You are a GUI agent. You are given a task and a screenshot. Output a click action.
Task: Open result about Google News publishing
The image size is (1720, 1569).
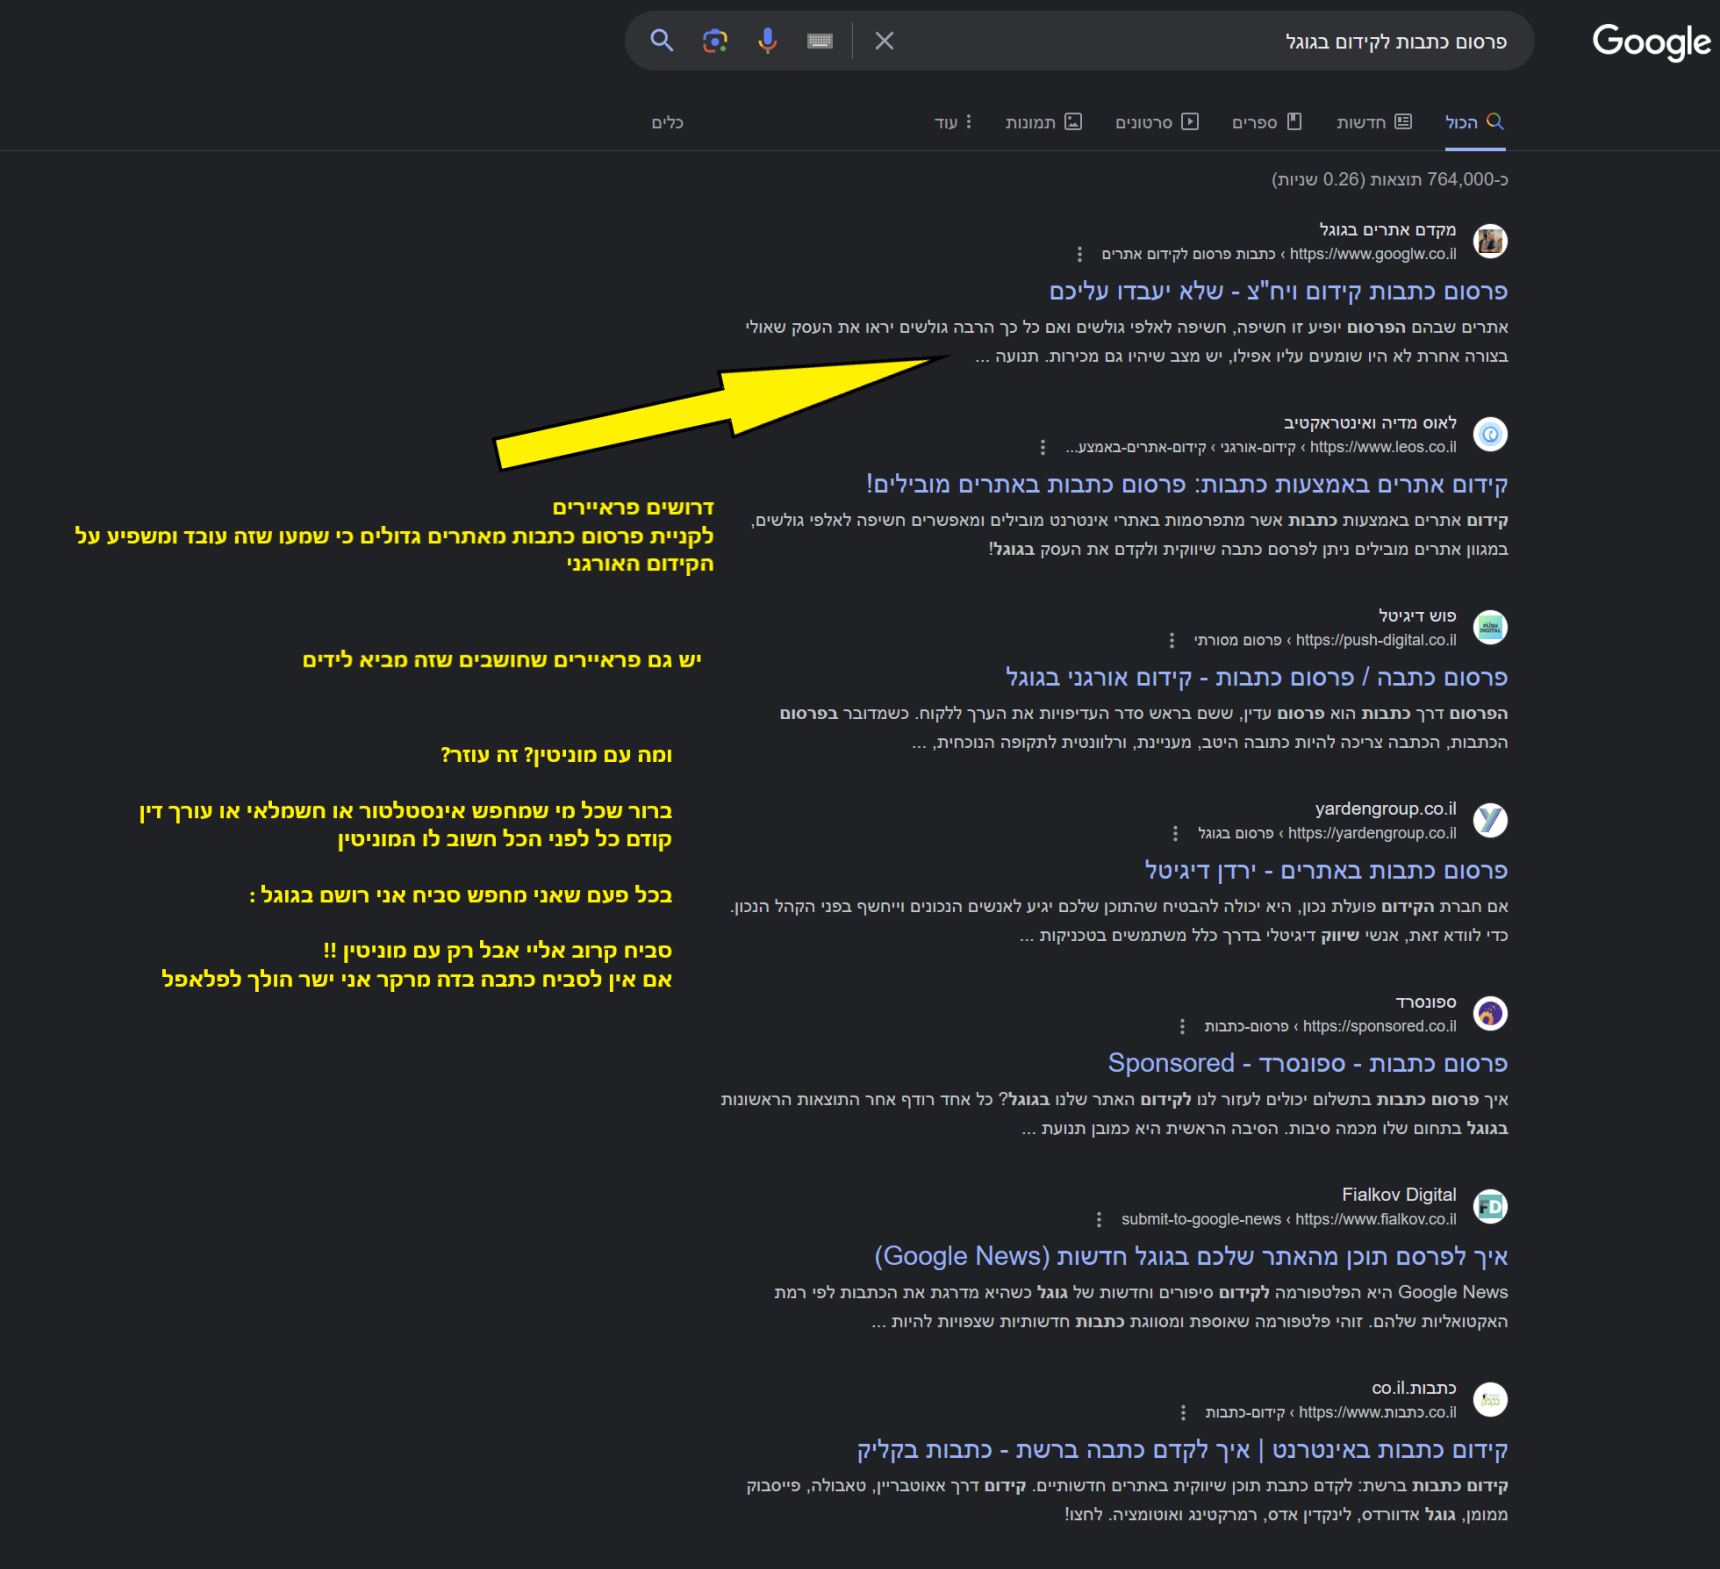(1191, 1256)
